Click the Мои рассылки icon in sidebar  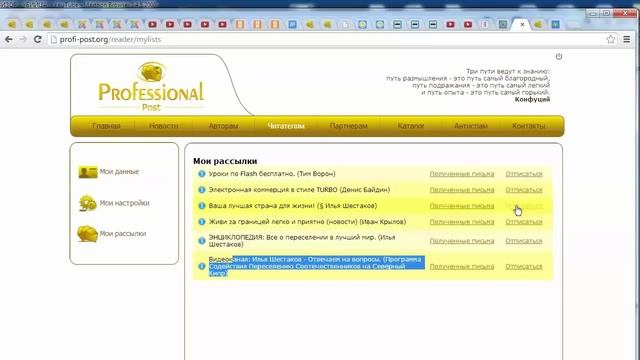click(87, 234)
